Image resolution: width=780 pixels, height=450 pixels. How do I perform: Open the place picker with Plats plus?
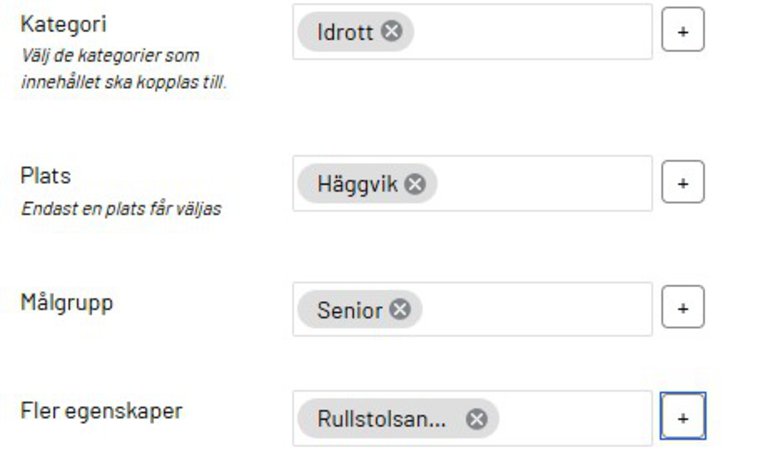683,184
